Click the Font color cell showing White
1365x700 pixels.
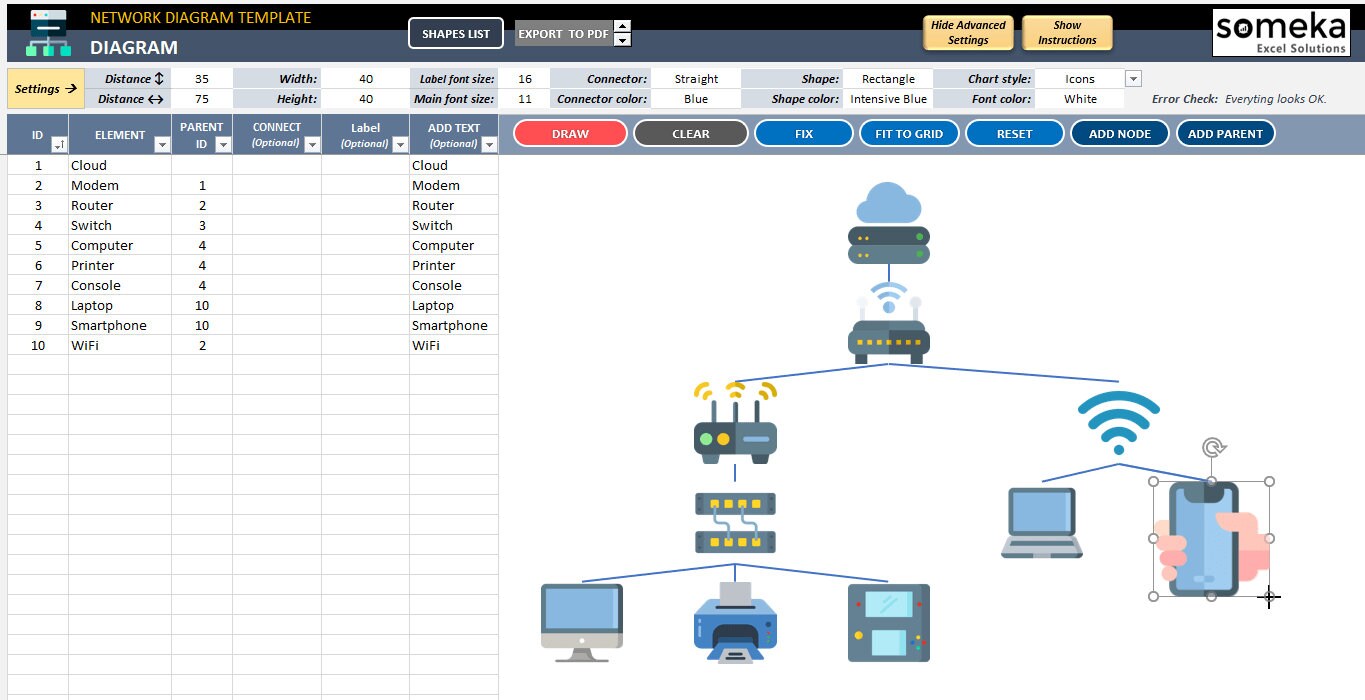(1080, 99)
